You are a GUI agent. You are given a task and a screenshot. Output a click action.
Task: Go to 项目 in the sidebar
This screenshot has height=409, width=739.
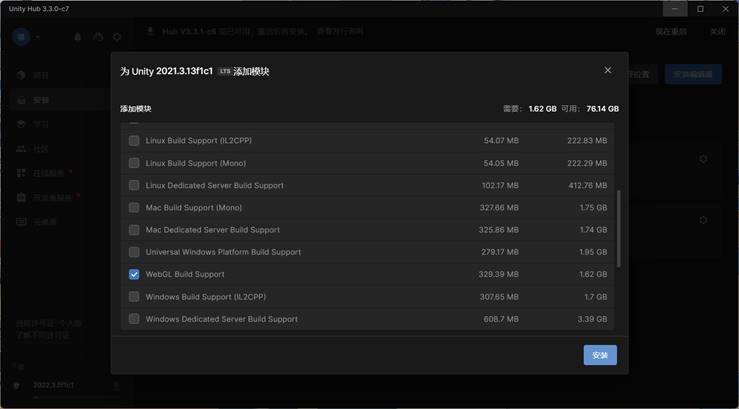pyautogui.click(x=40, y=75)
